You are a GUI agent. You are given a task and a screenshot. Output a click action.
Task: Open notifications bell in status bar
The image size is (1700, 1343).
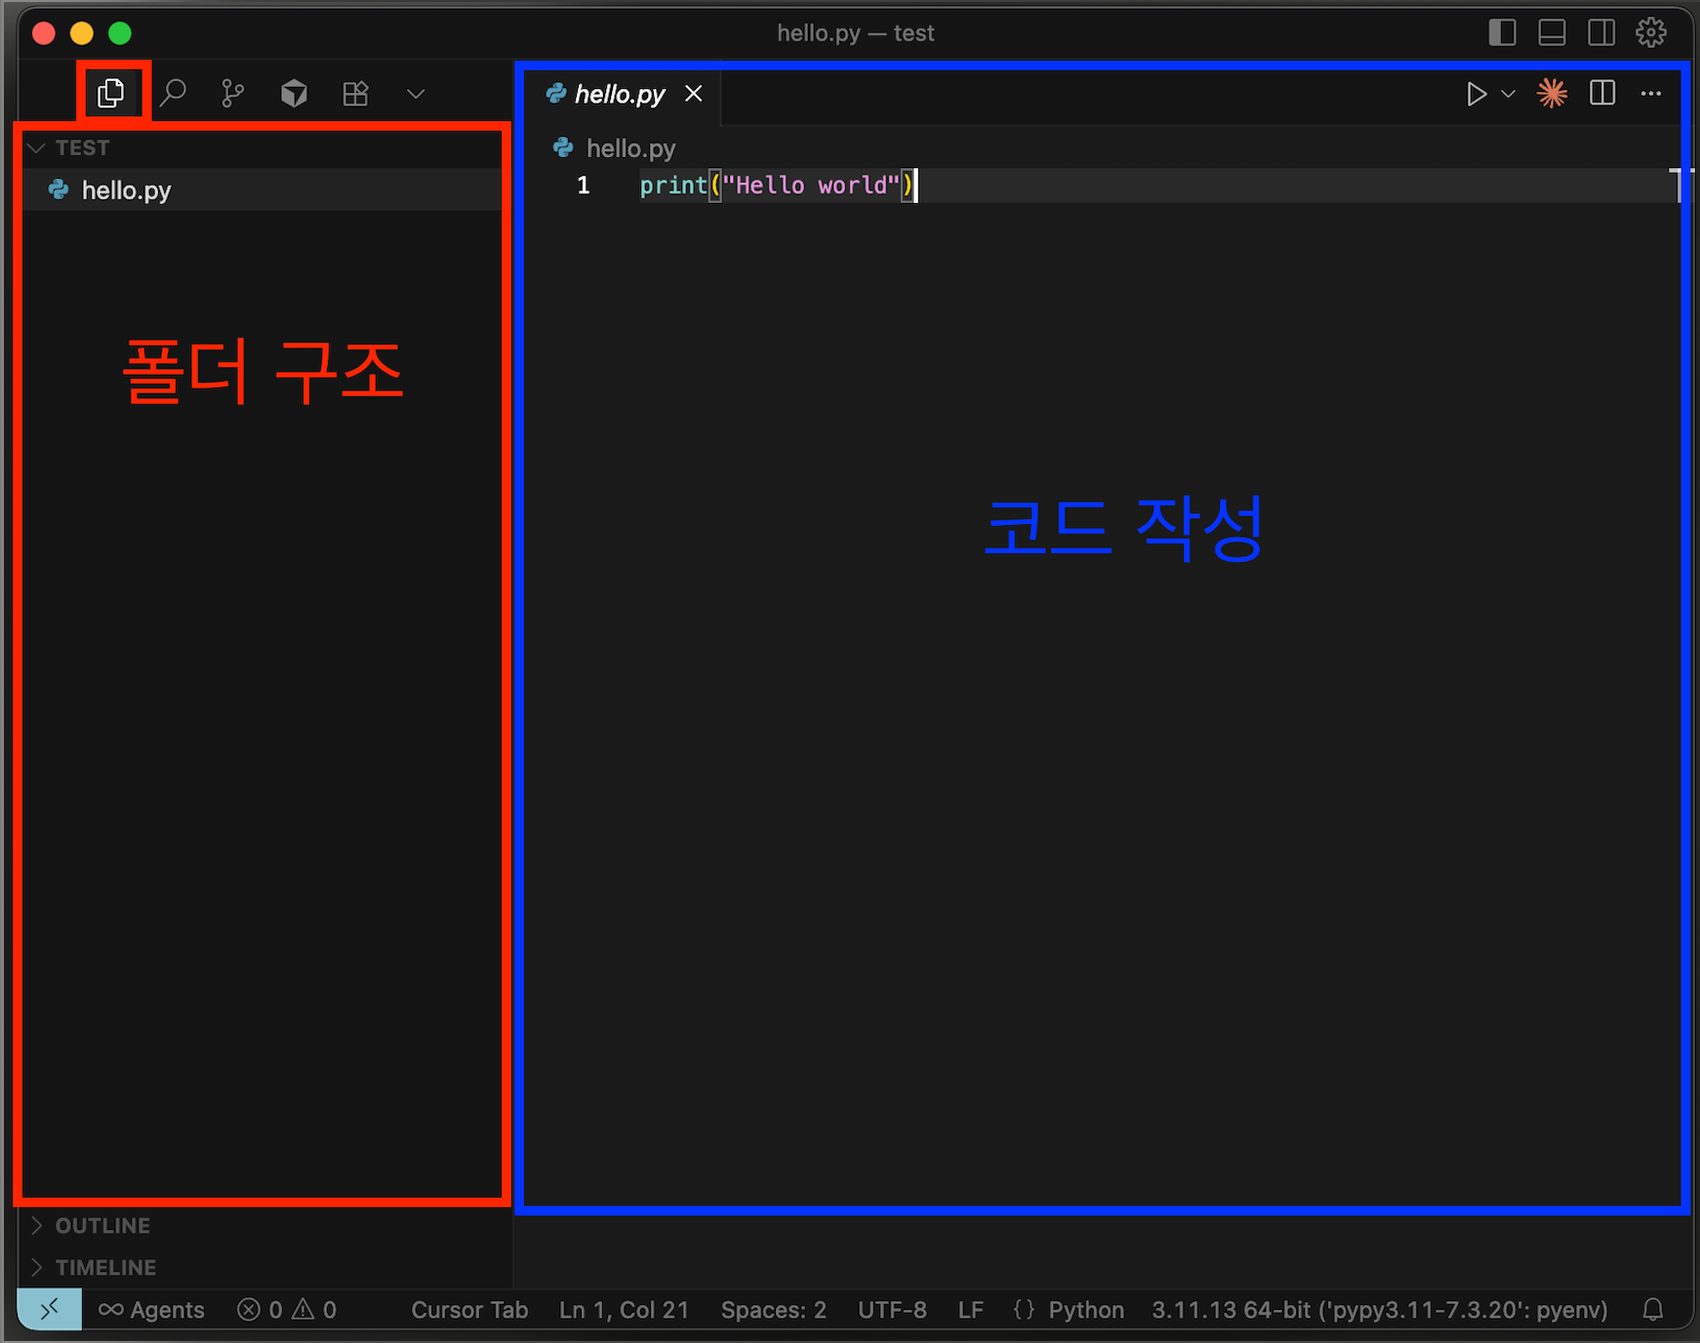pos(1653,1309)
